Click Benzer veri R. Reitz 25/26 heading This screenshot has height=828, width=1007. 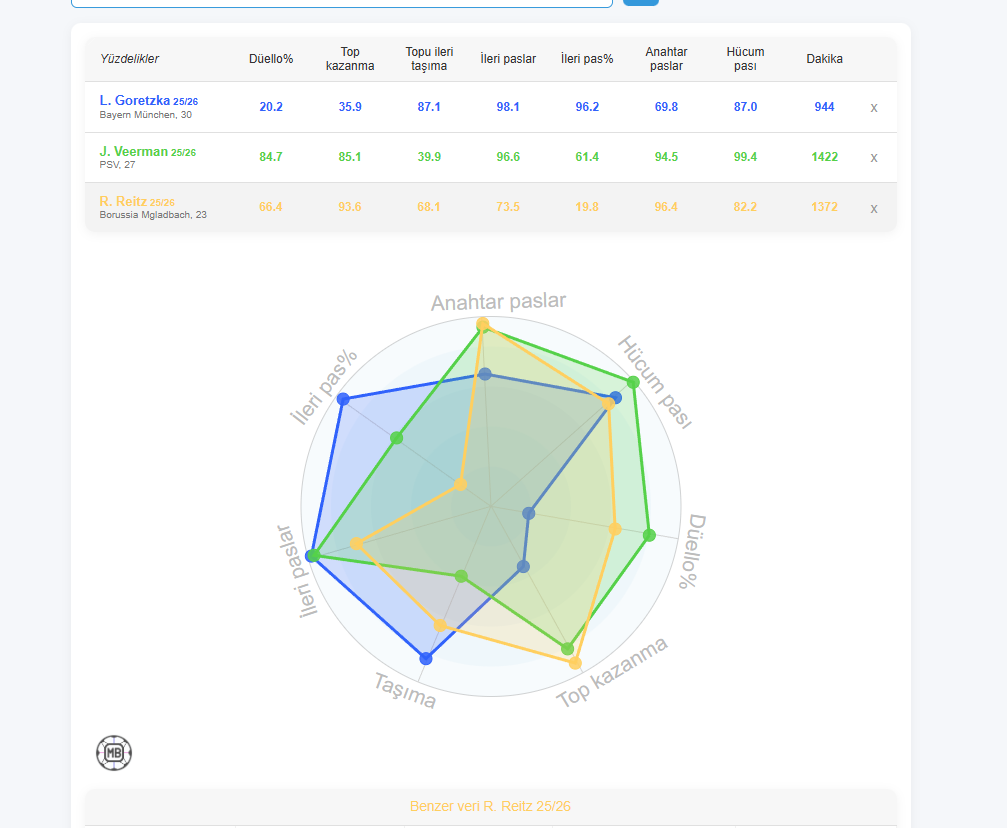(x=490, y=806)
